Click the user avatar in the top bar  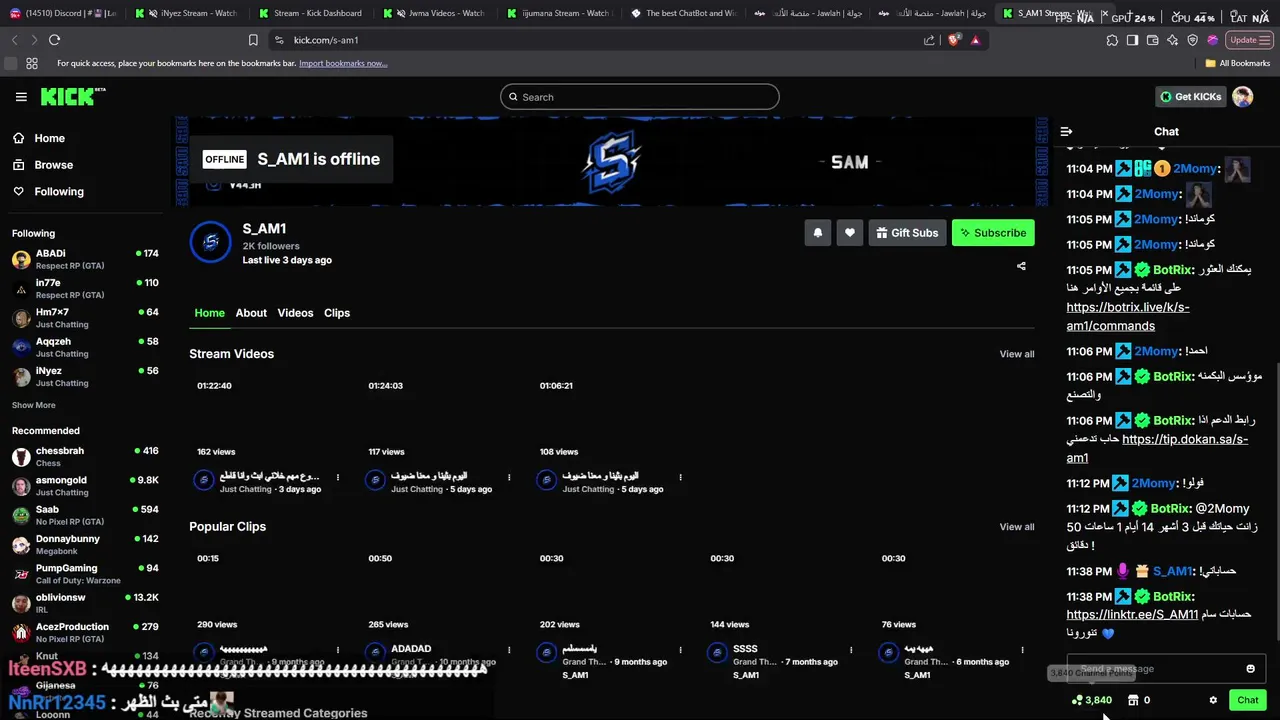(1242, 97)
